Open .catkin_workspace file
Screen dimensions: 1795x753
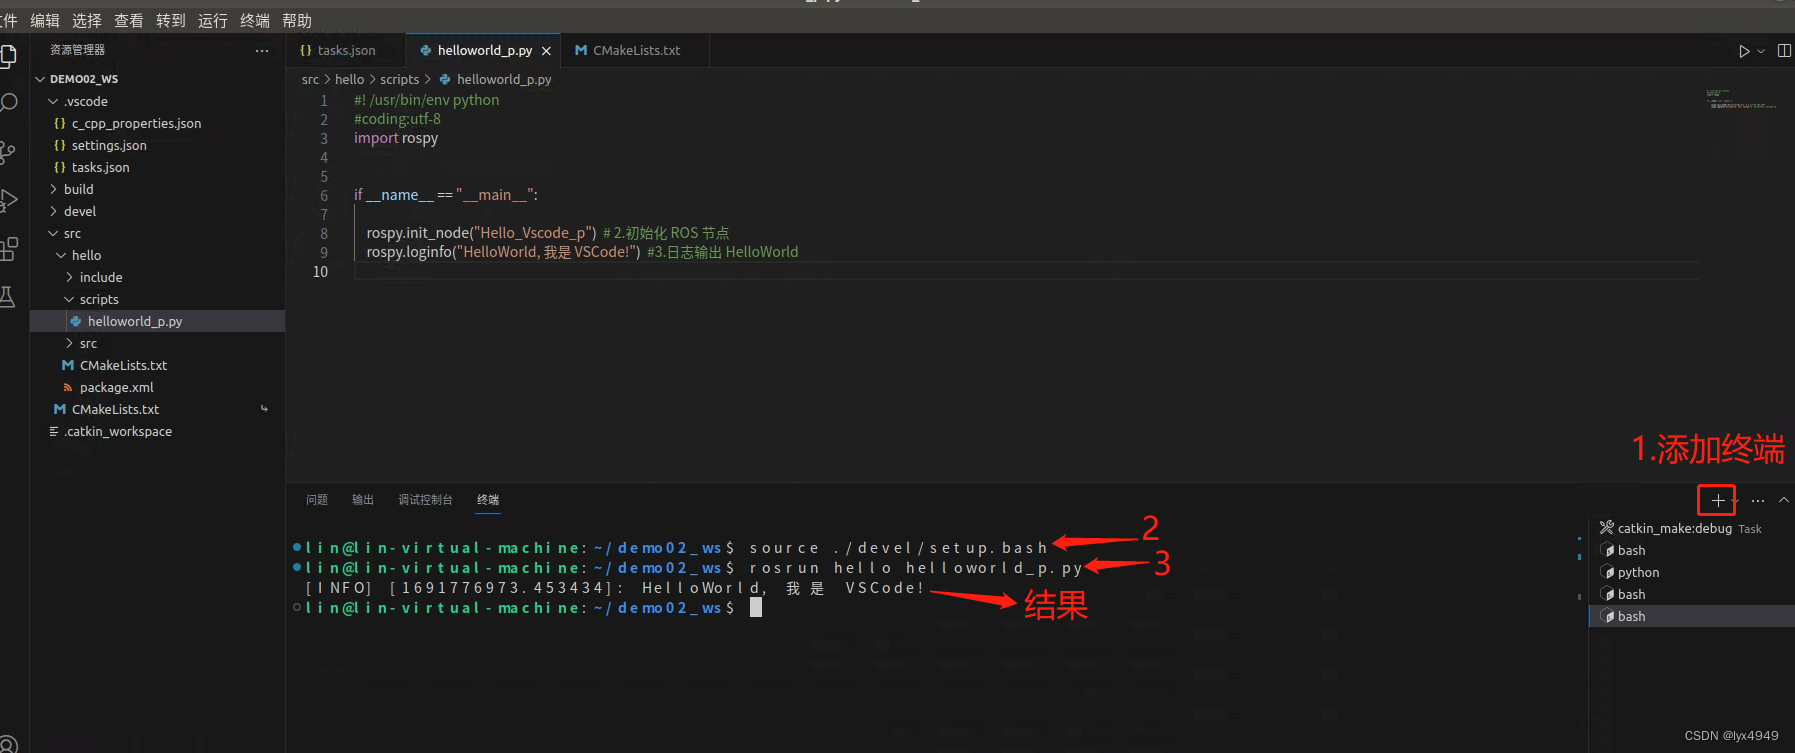coord(157,431)
